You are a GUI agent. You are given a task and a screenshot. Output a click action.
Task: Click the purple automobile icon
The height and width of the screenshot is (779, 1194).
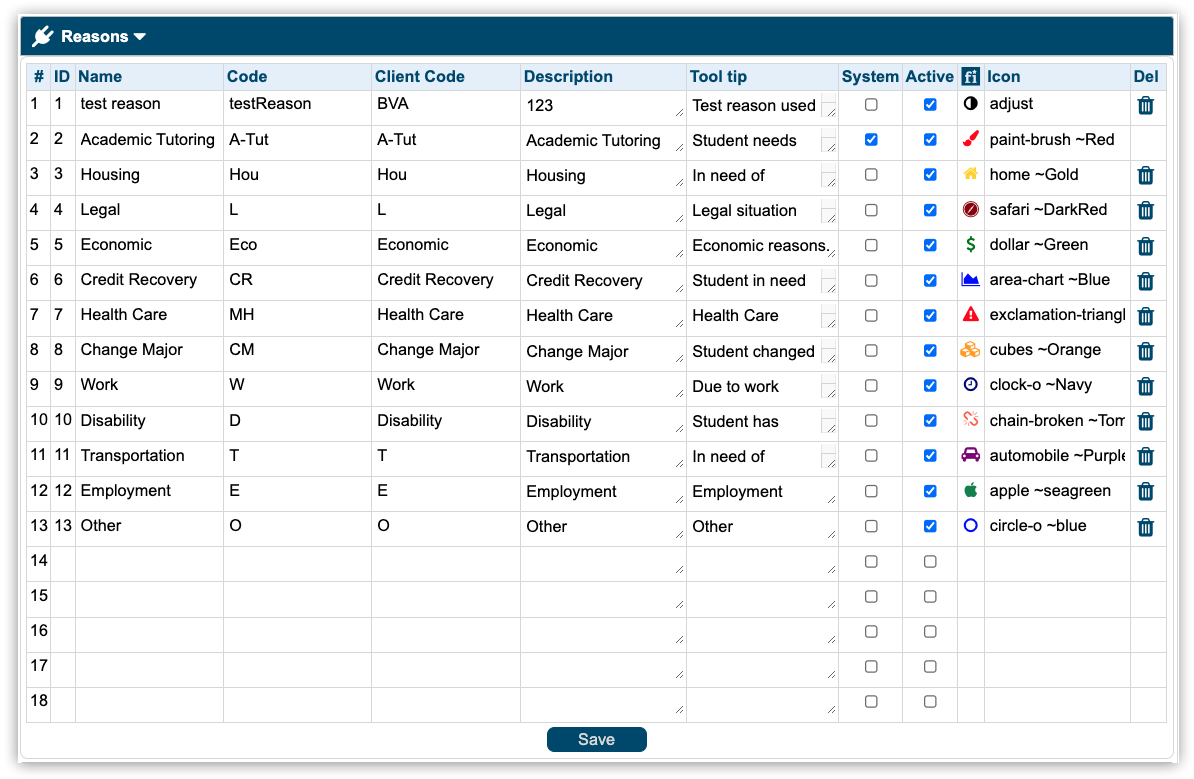(x=970, y=455)
